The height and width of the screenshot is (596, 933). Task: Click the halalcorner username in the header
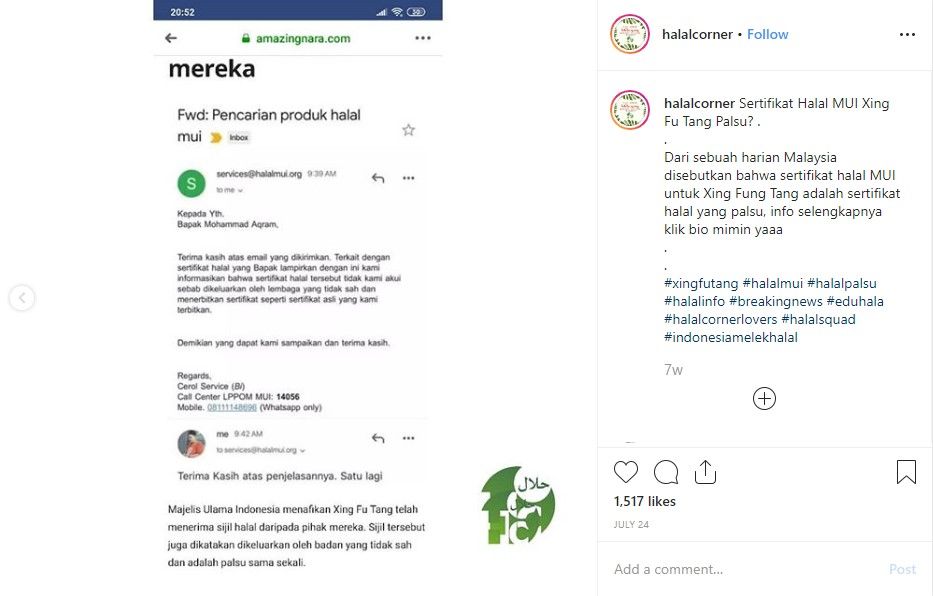[697, 34]
